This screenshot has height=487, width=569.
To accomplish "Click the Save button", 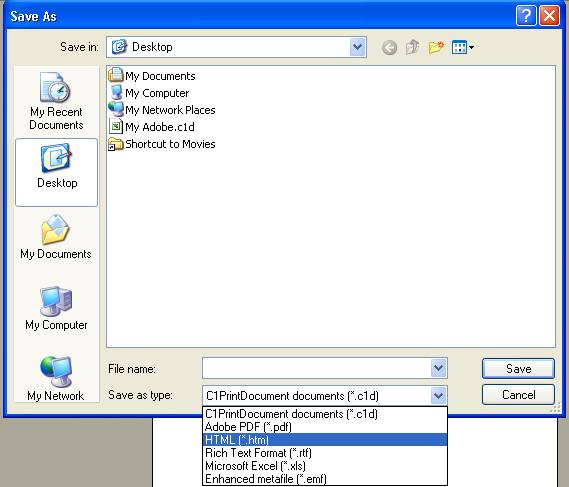I will [x=518, y=369].
